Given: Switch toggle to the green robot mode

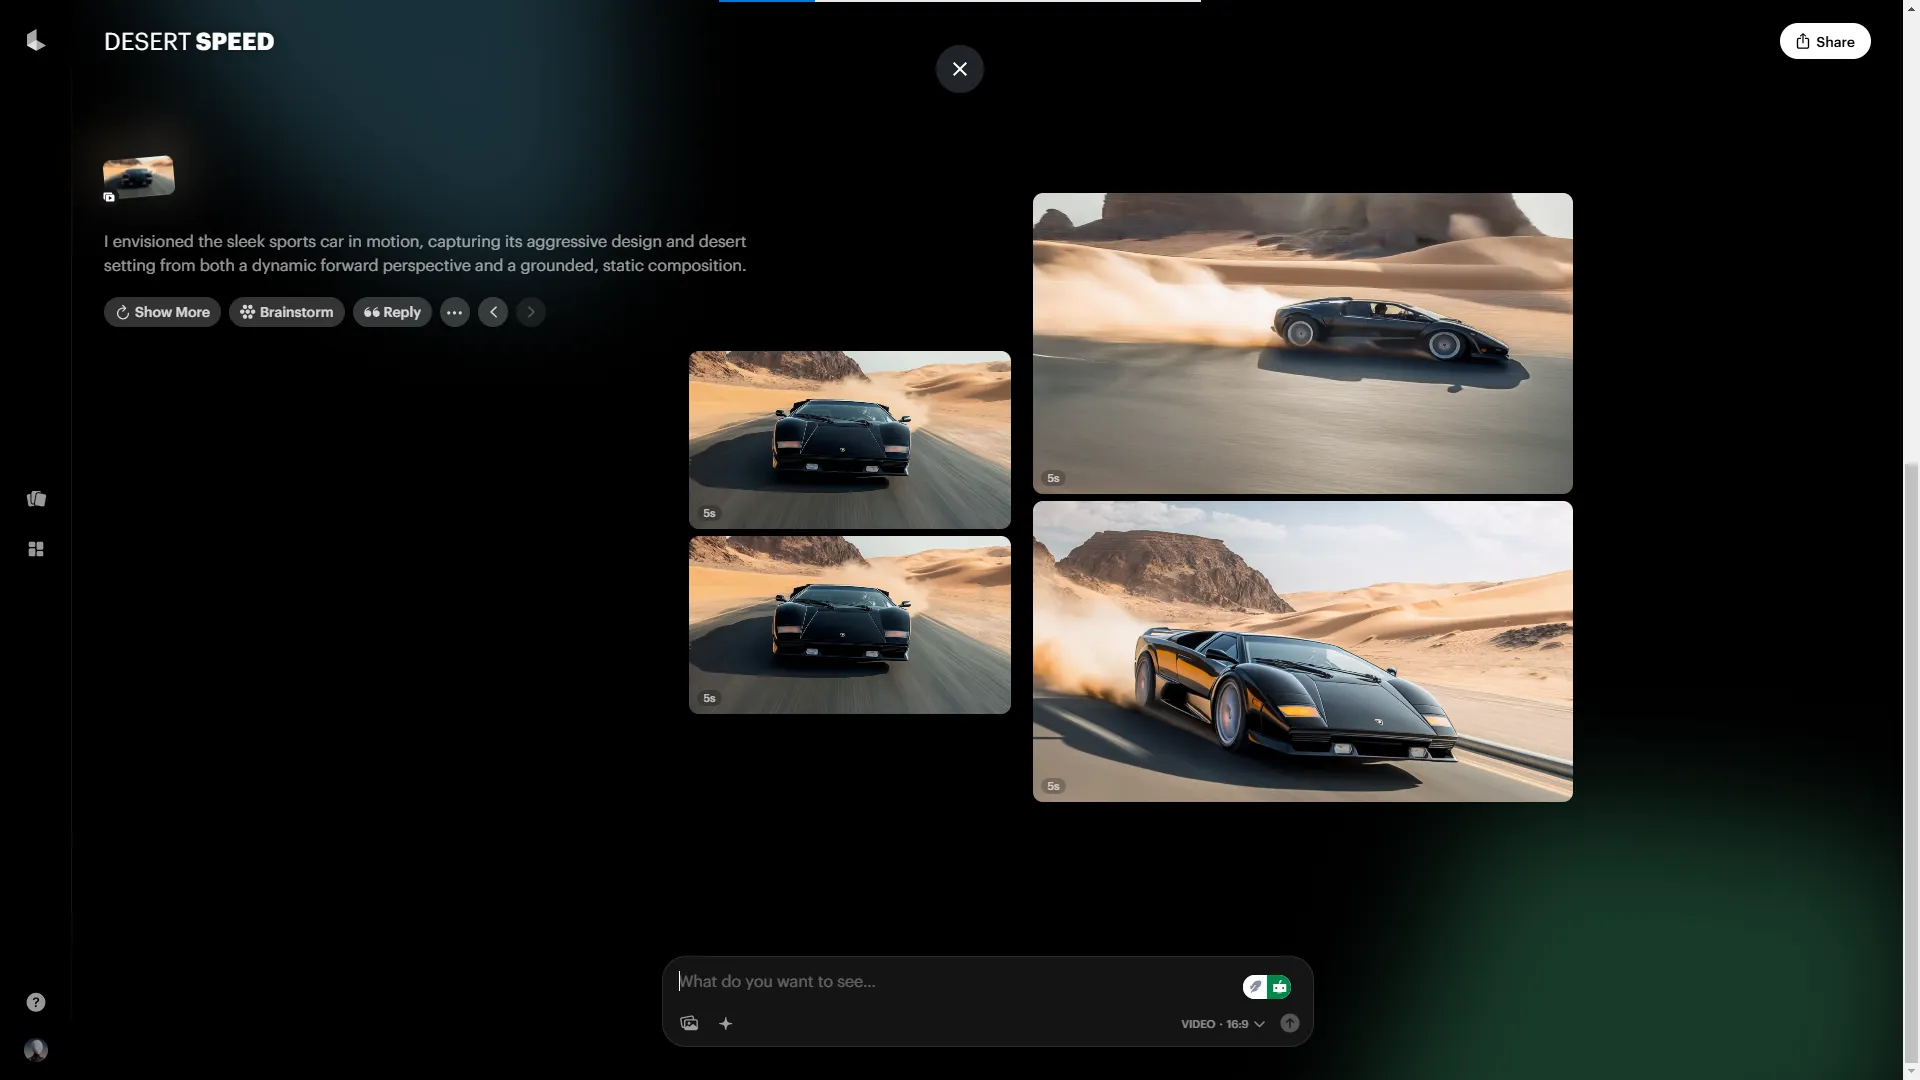Looking at the screenshot, I should coord(1279,987).
